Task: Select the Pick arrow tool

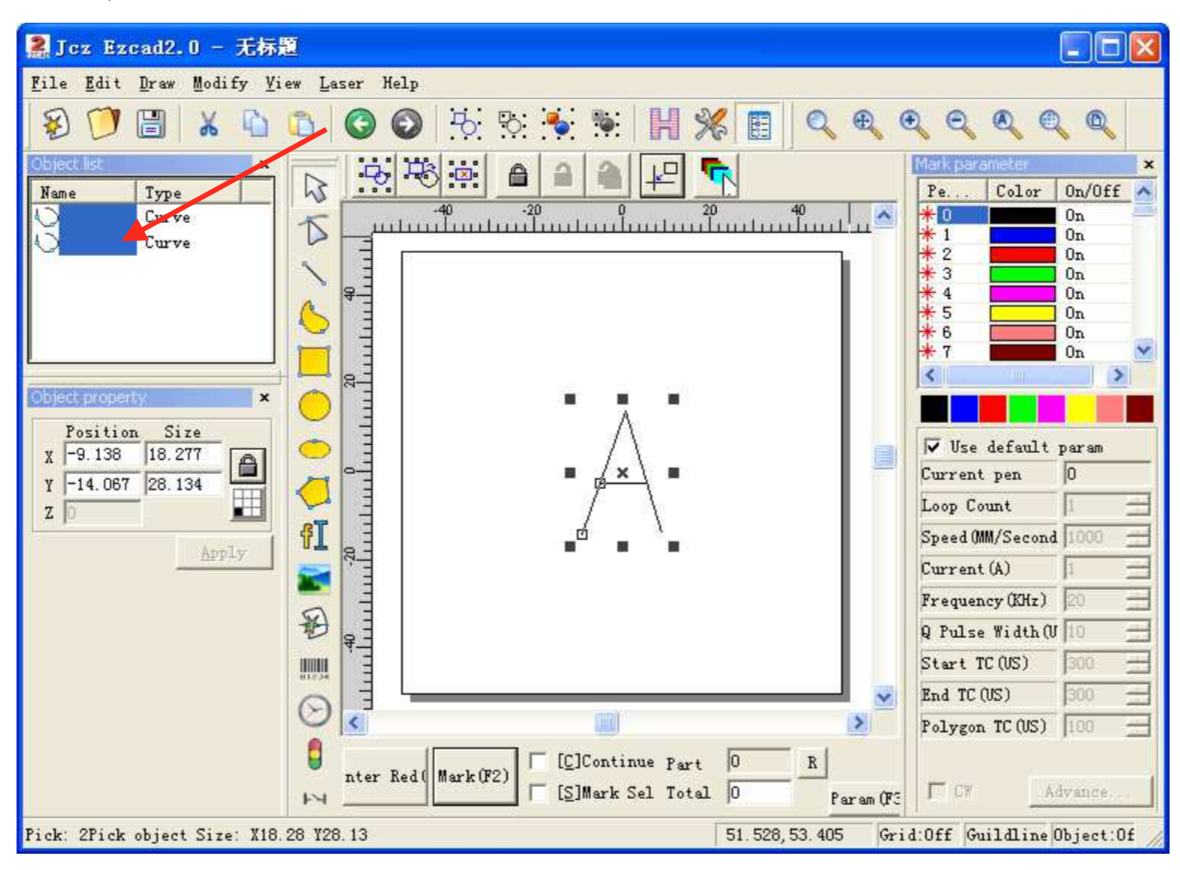Action: coord(315,187)
